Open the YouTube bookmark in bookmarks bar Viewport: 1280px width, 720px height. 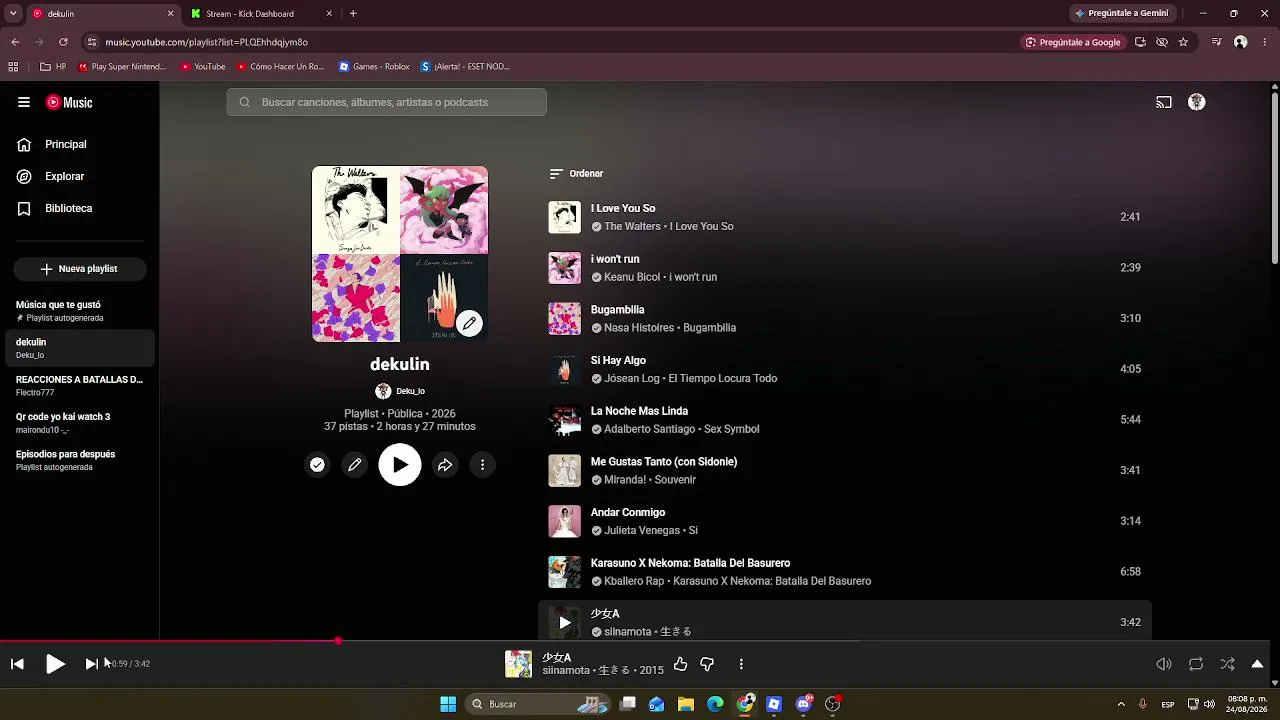[203, 67]
